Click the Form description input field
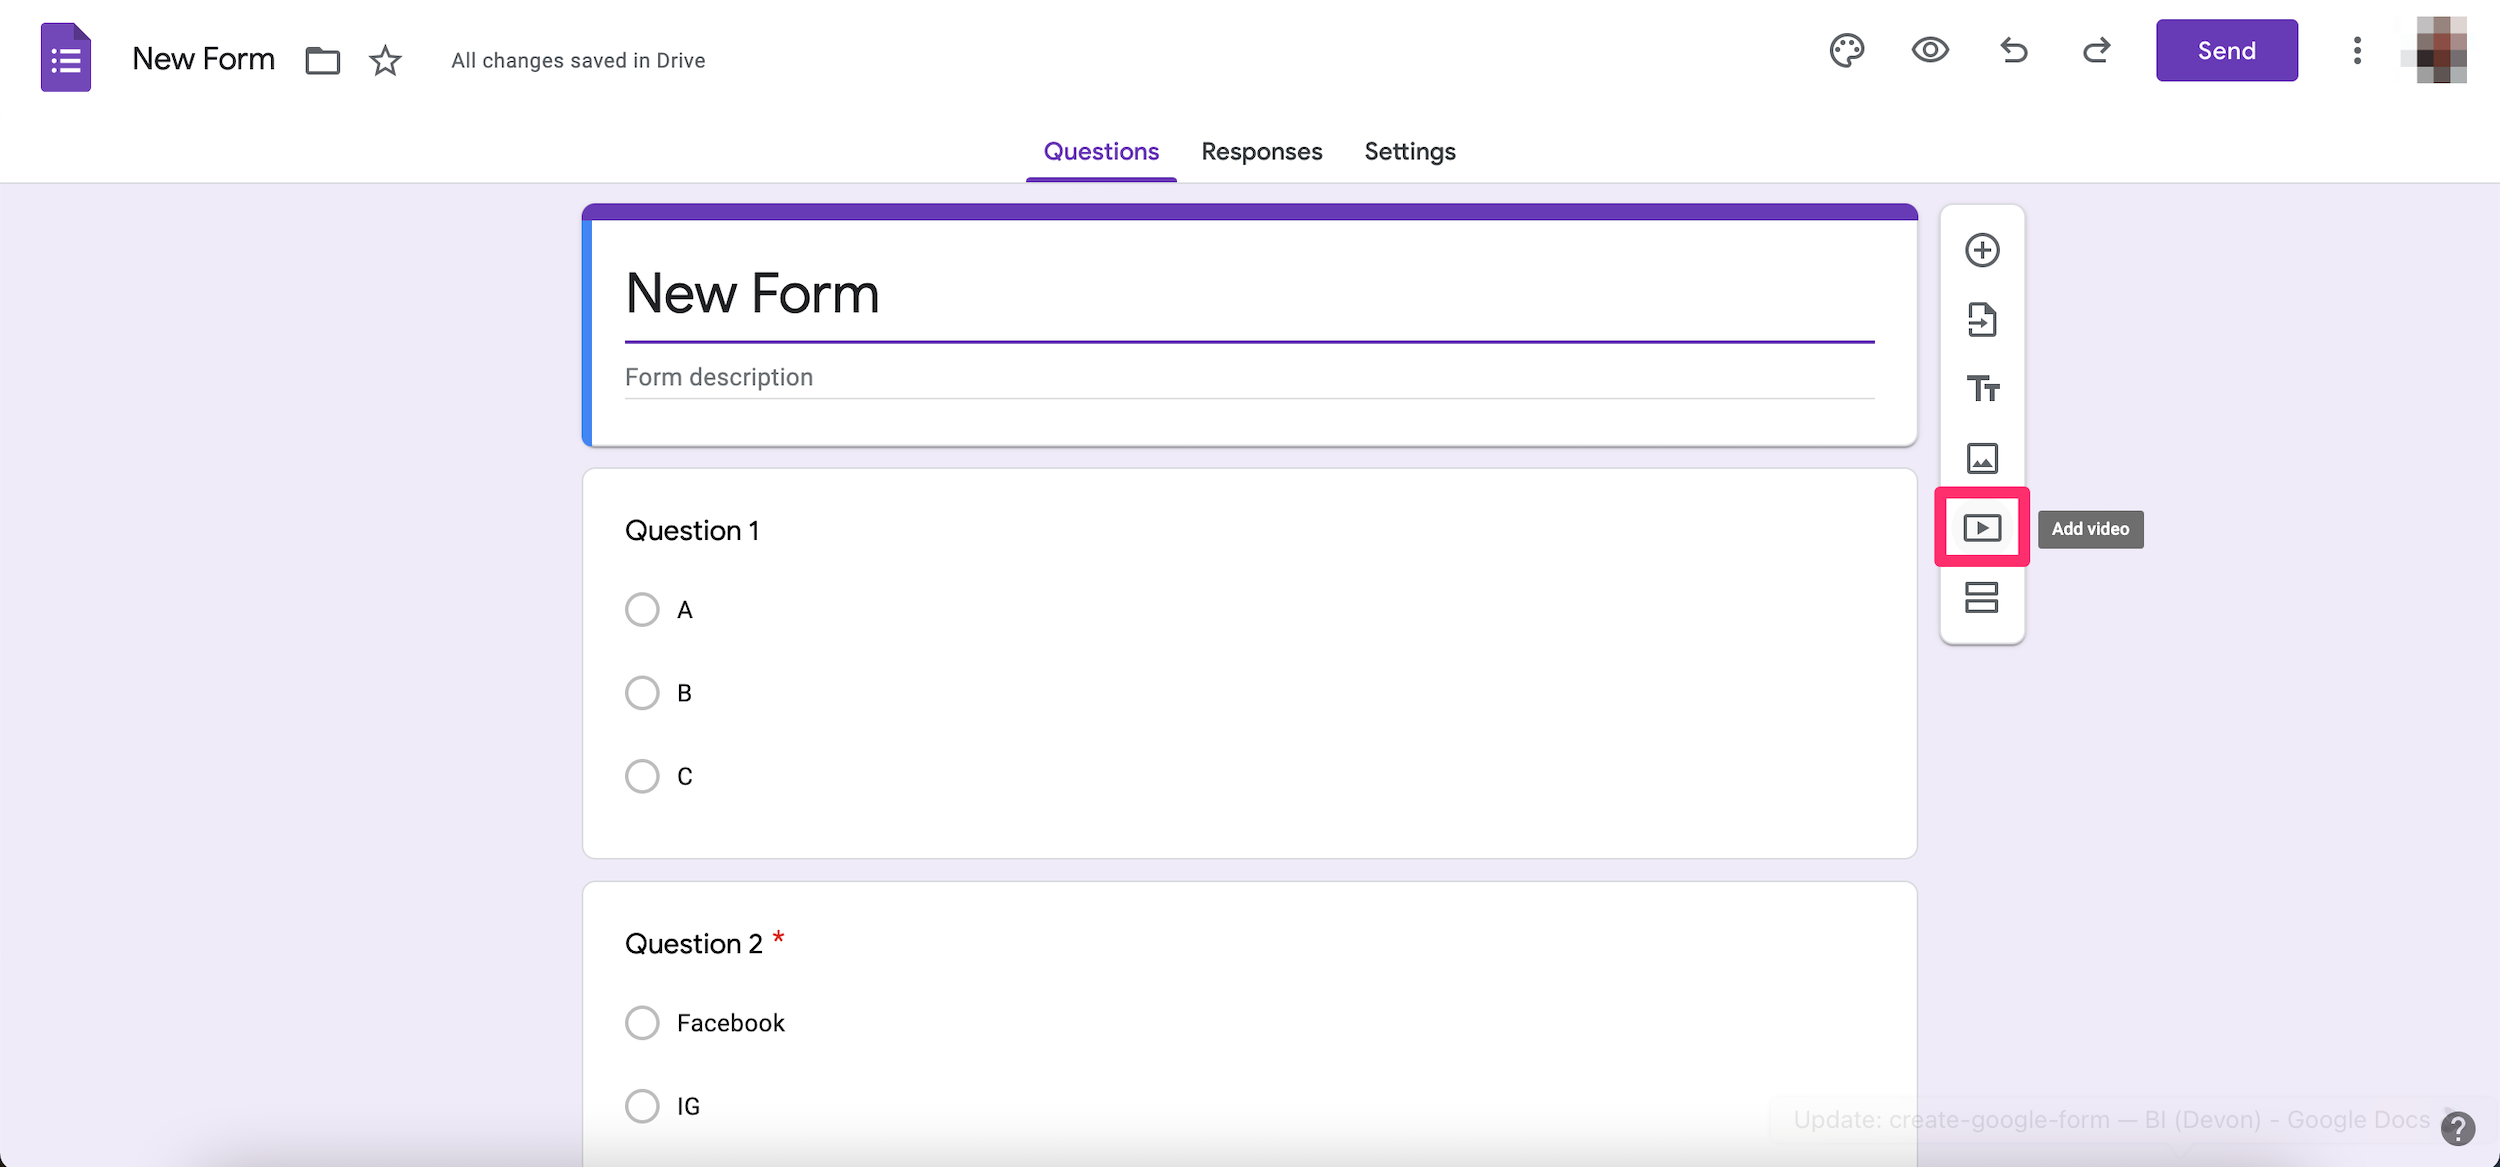The width and height of the screenshot is (2500, 1167). point(1248,376)
